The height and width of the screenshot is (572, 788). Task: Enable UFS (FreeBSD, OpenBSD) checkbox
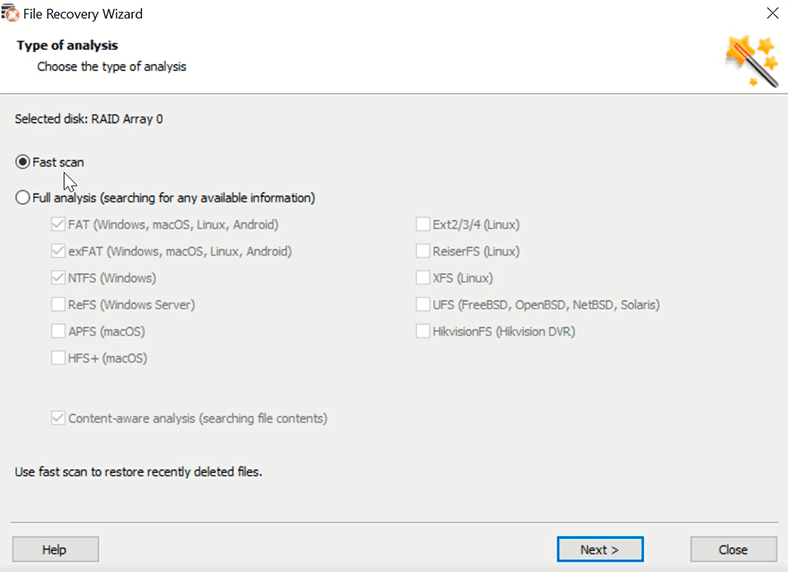pyautogui.click(x=423, y=304)
